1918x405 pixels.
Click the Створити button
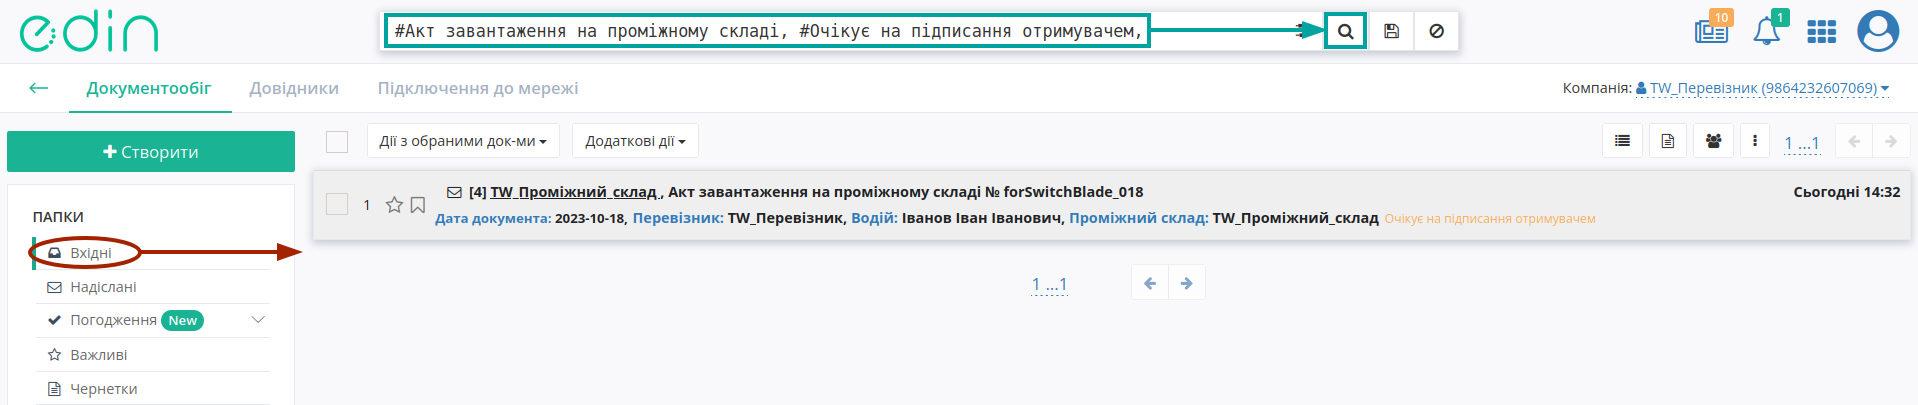coord(151,152)
